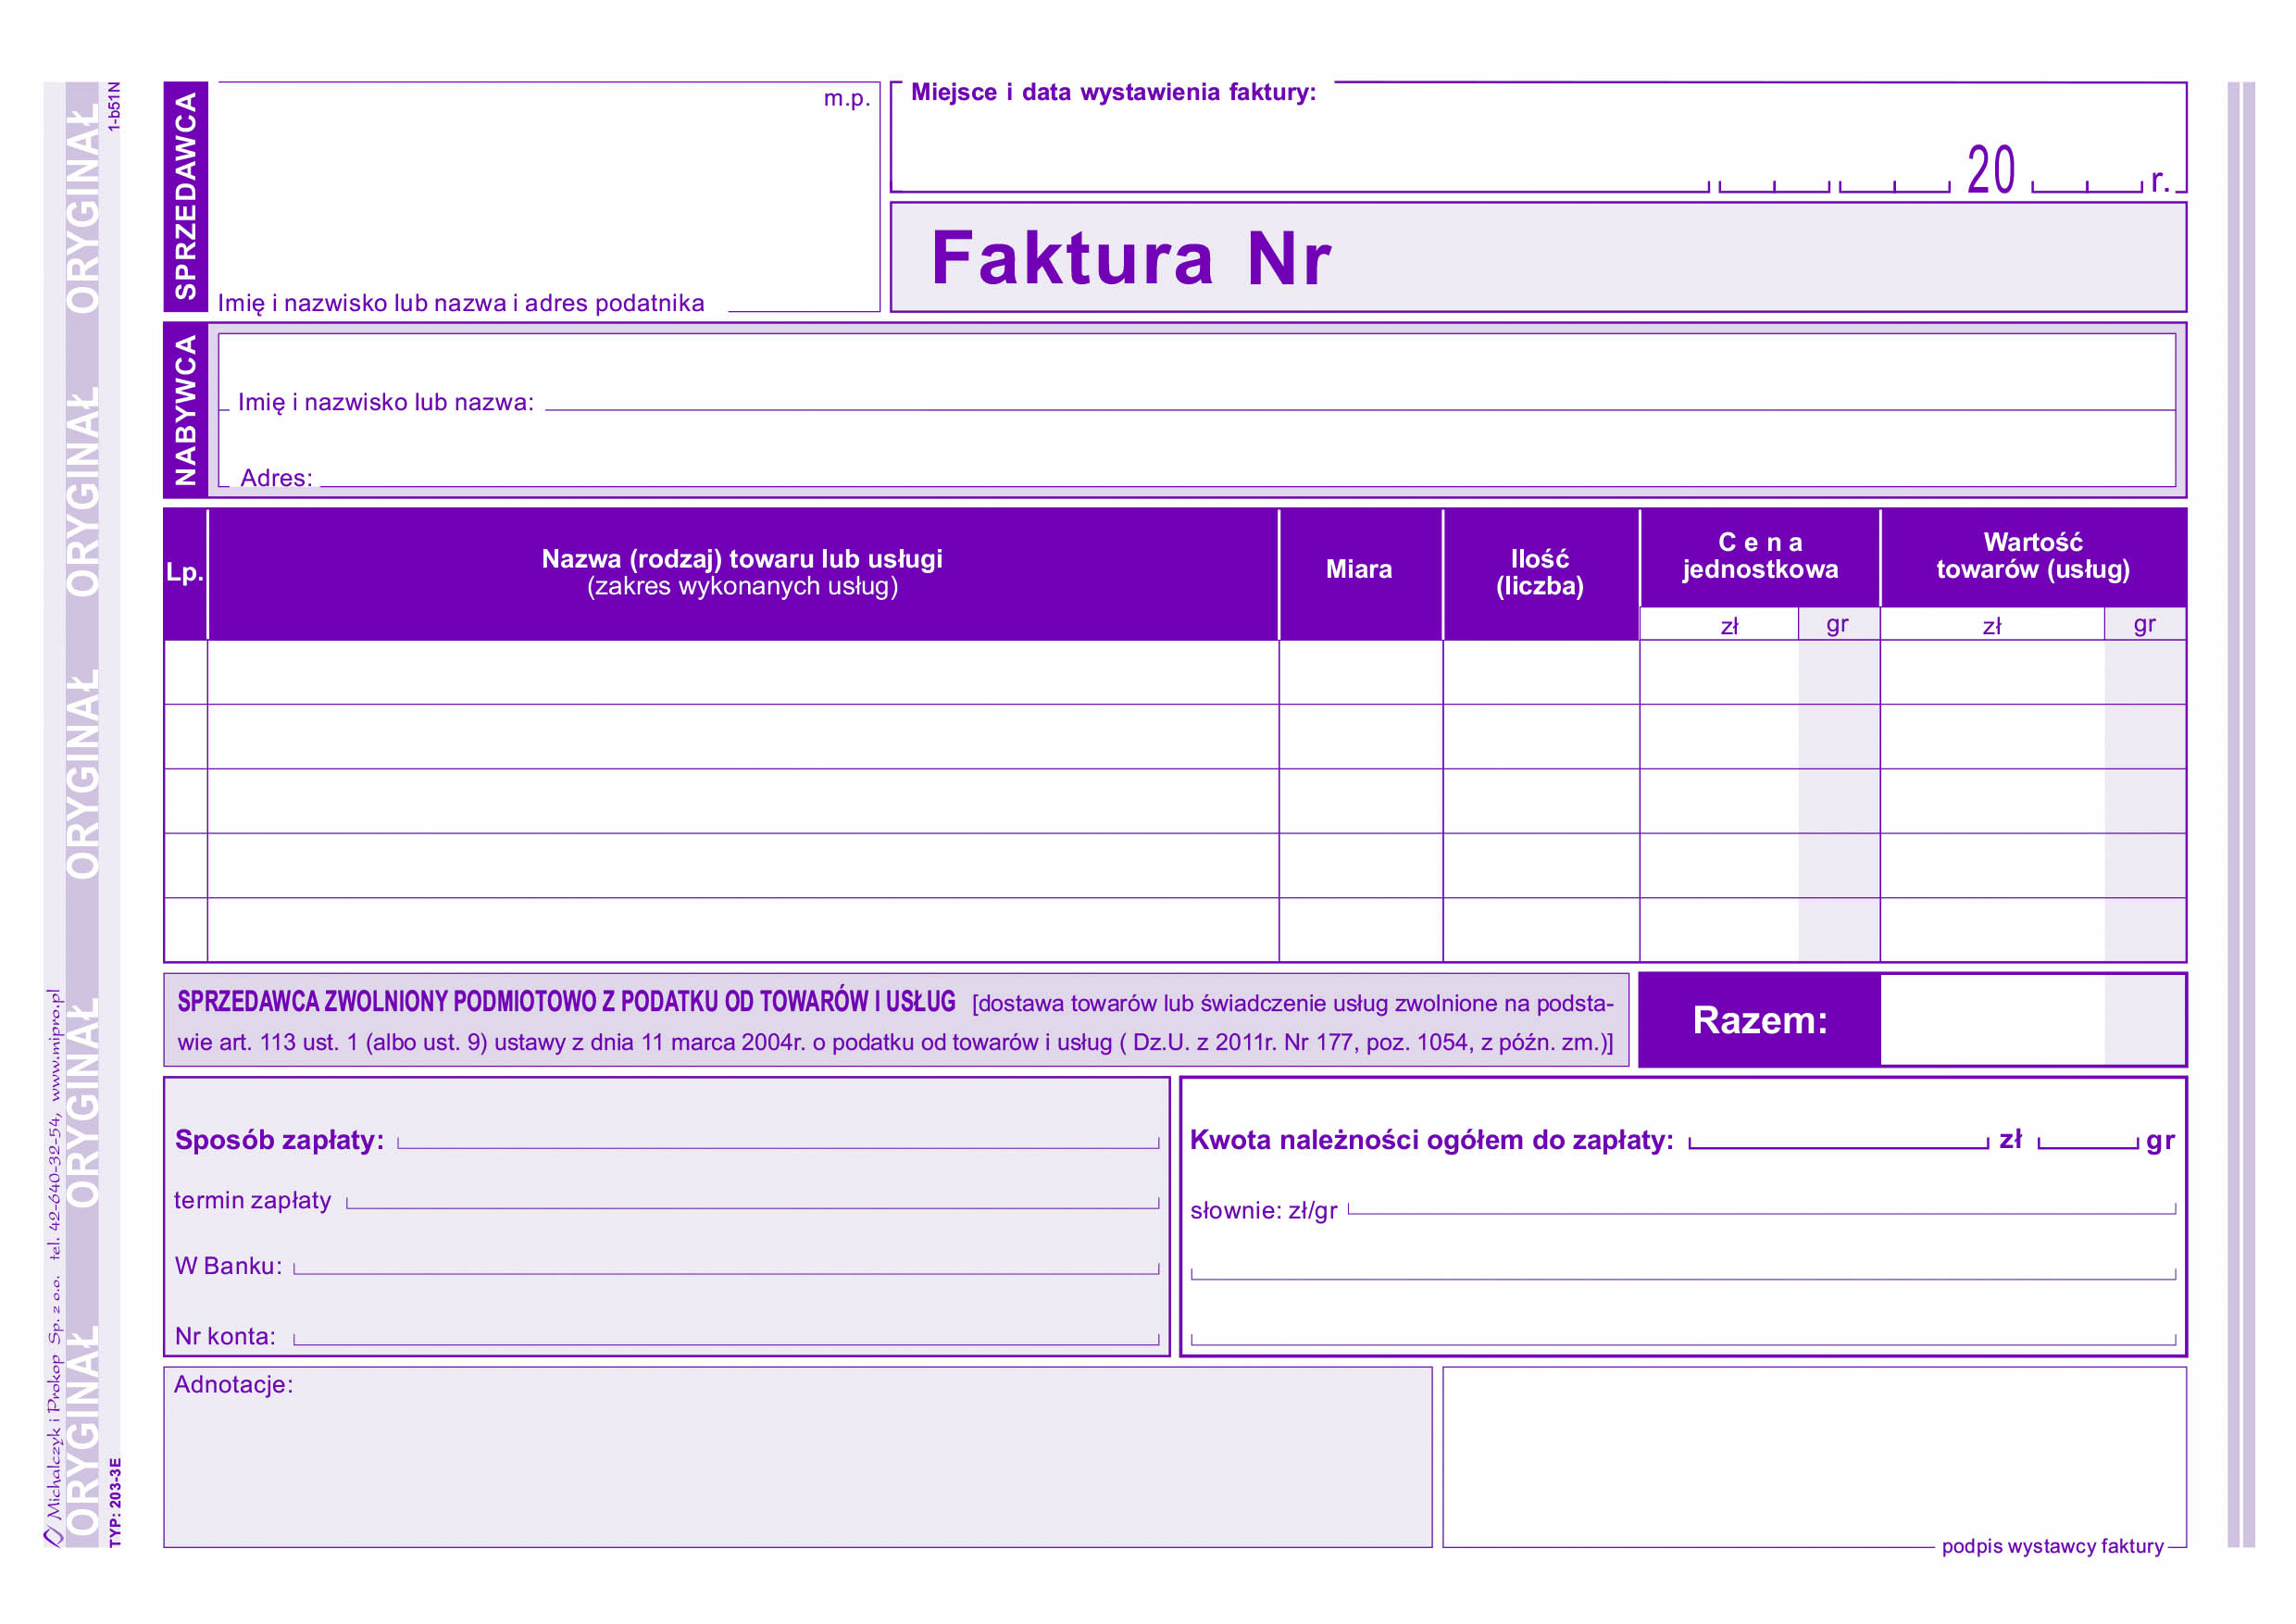The width and height of the screenshot is (2296, 1624).
Task: Click first row Wartość towarów zł cell
Action: tap(1992, 672)
